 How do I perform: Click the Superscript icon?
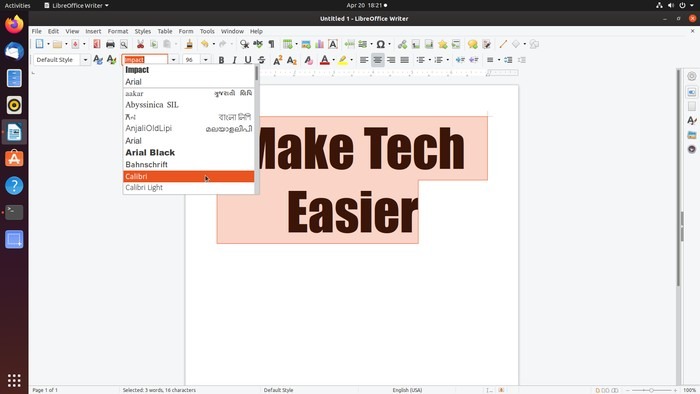[278, 60]
